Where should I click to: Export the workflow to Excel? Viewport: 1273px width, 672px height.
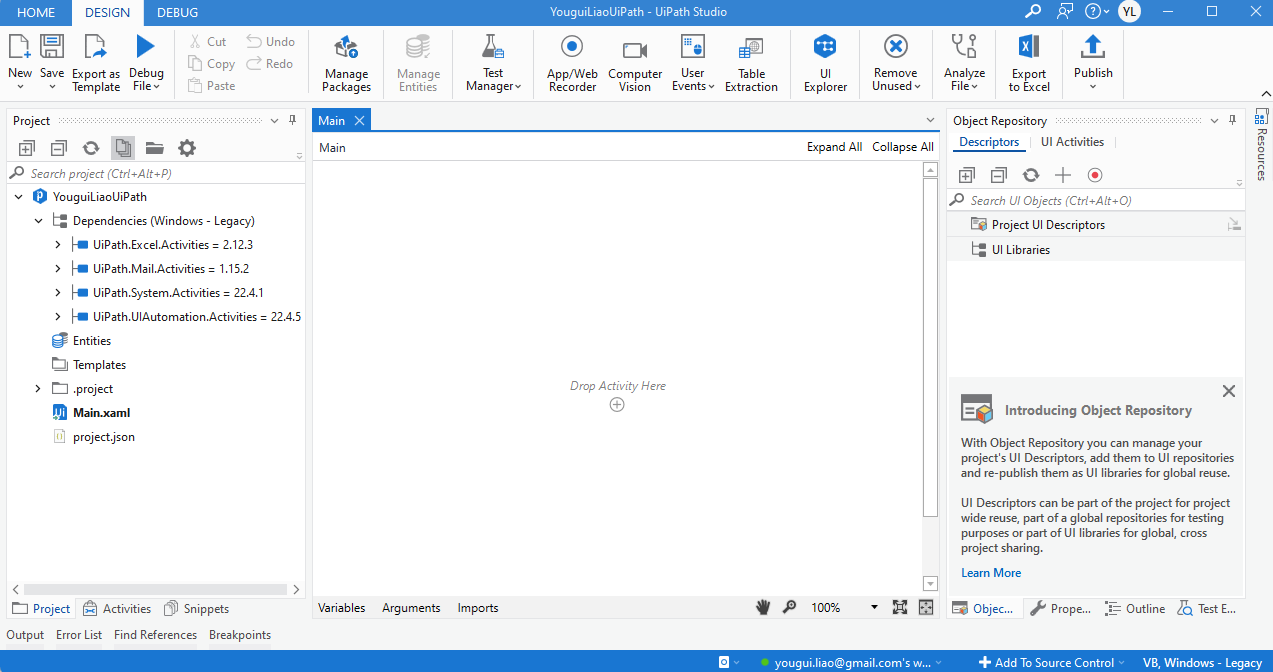click(x=1028, y=63)
